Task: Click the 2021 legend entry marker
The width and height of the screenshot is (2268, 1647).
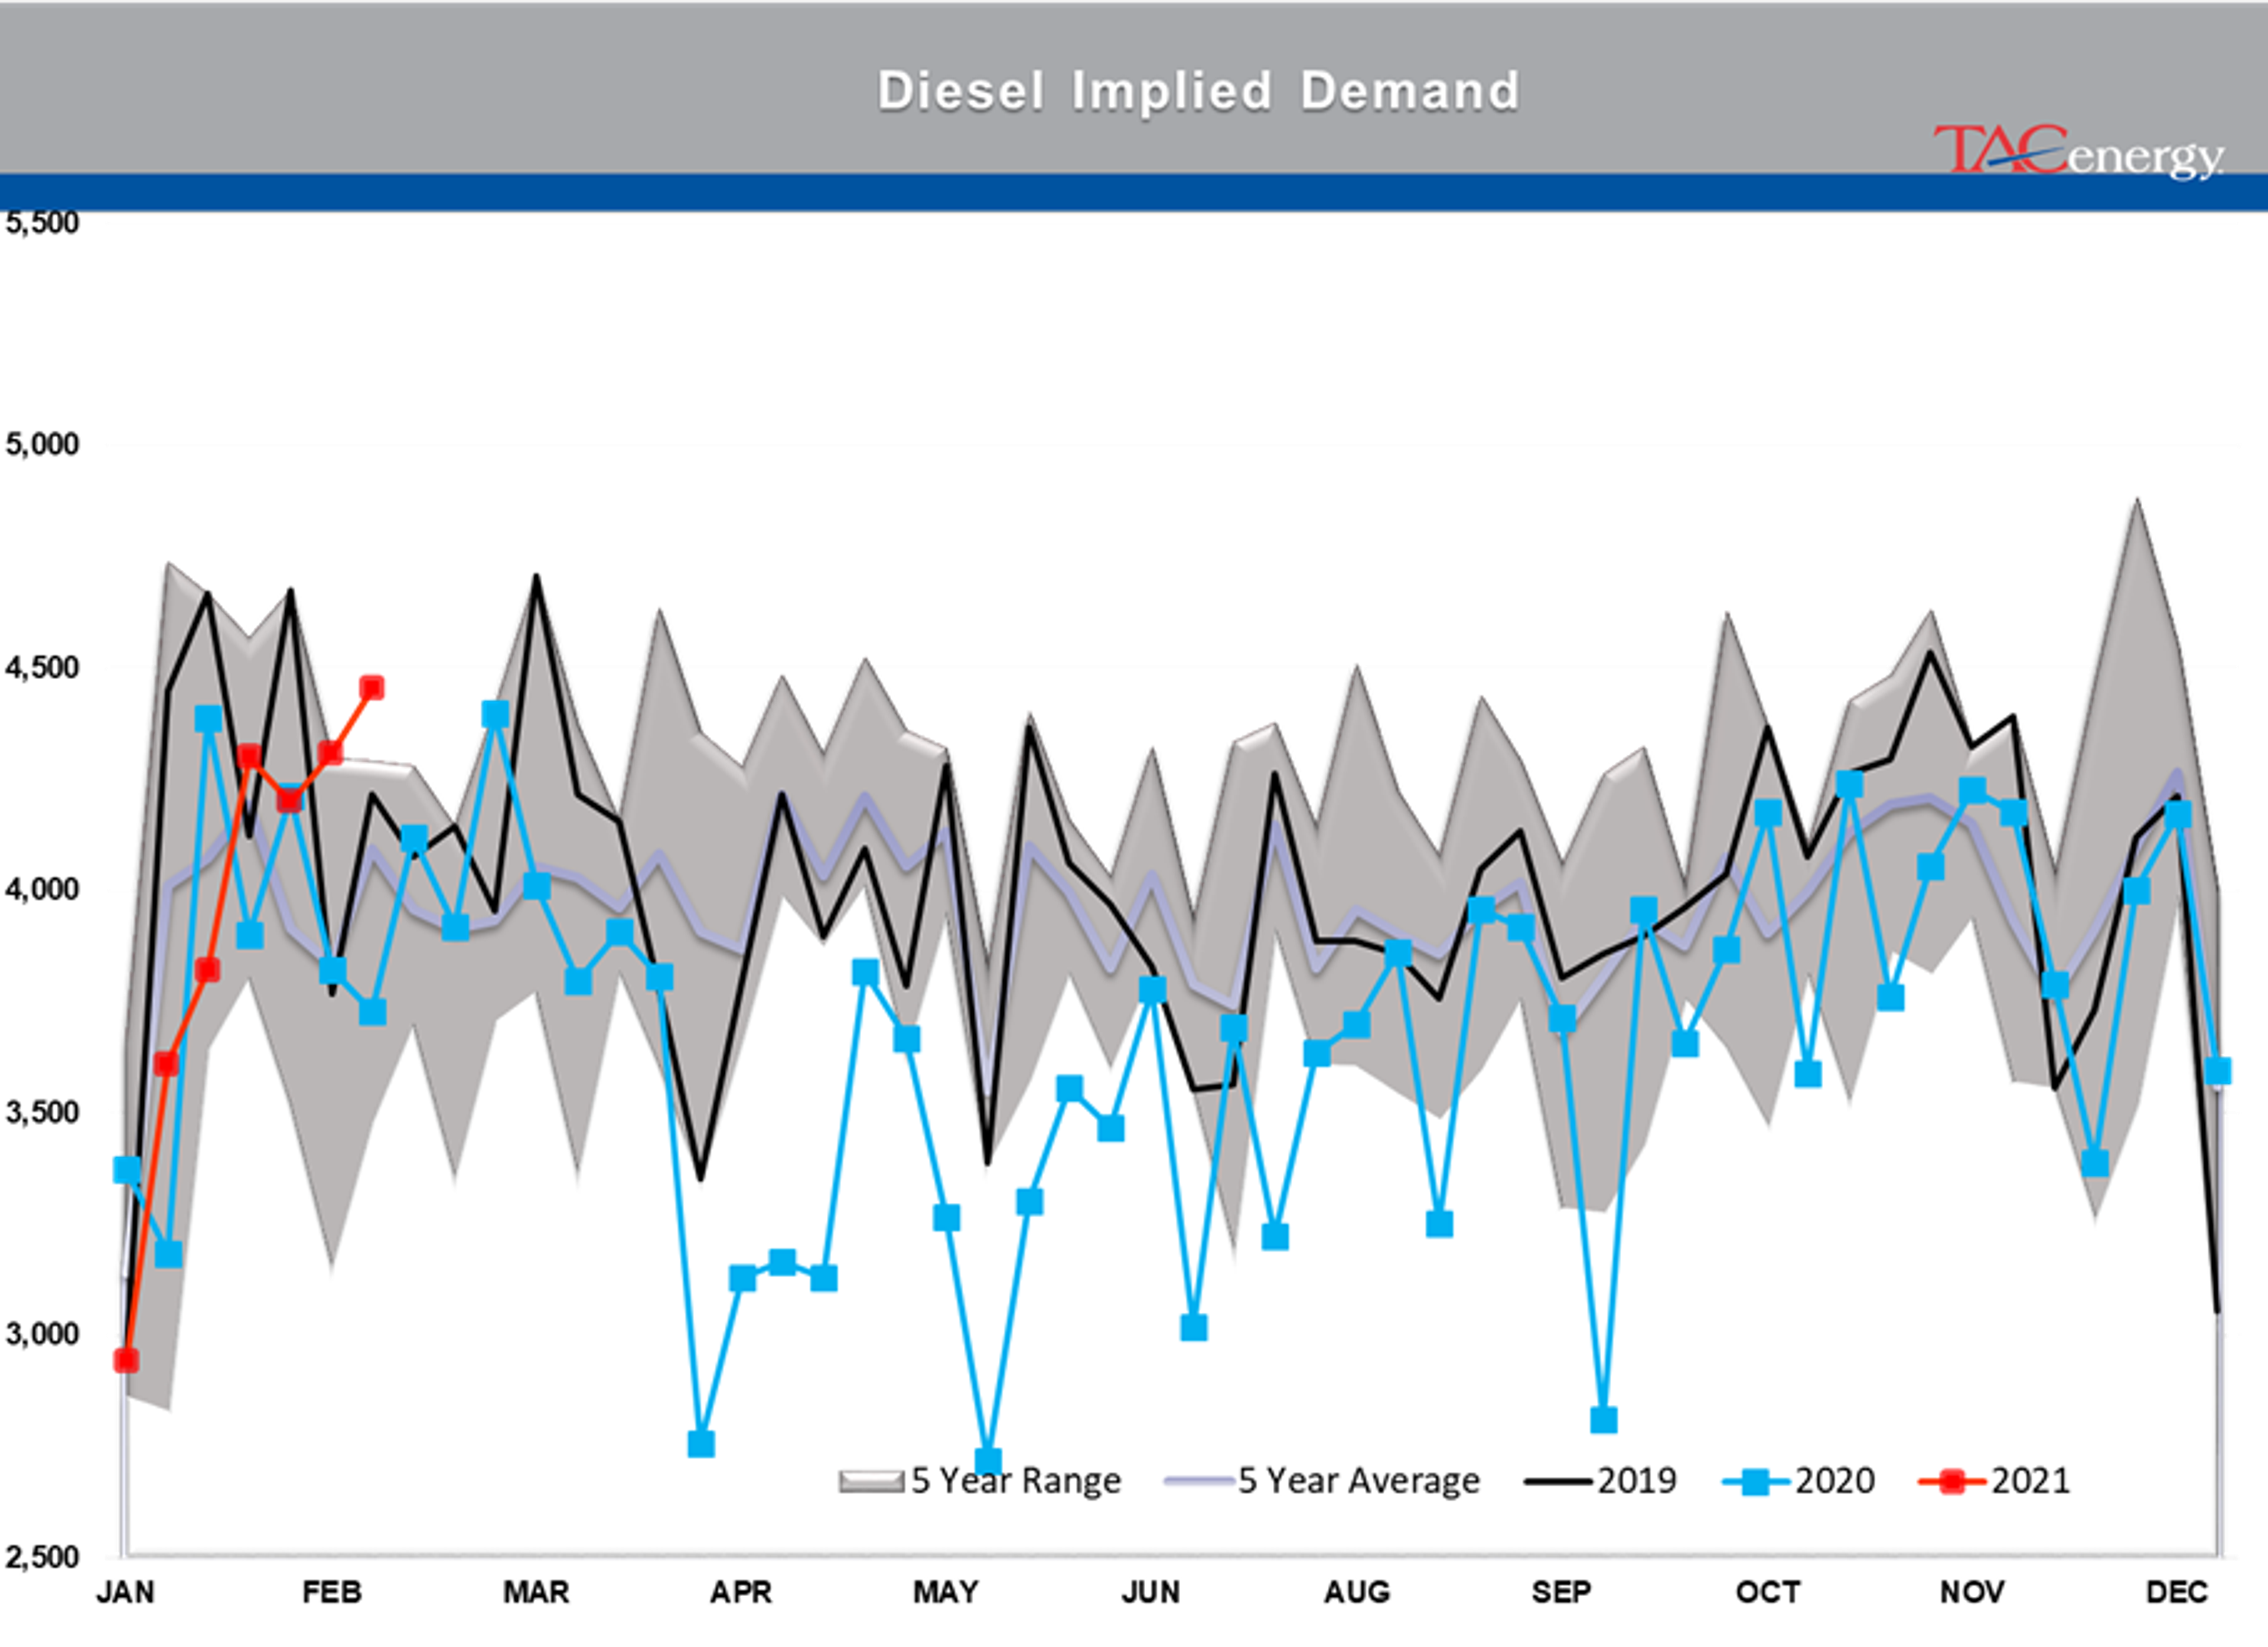Action: pyautogui.click(x=1951, y=1482)
